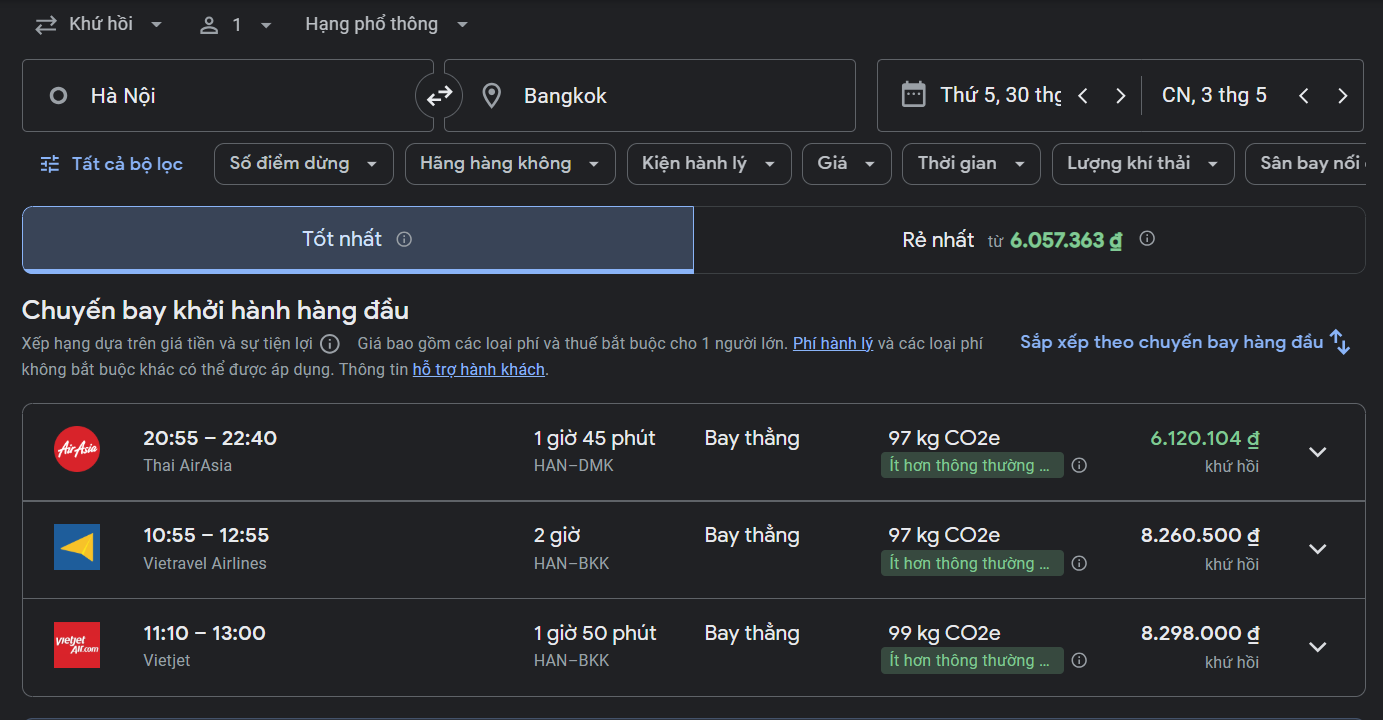Click the info icon beside Rẻ nhất price
The height and width of the screenshot is (720, 1383).
coord(1147,239)
